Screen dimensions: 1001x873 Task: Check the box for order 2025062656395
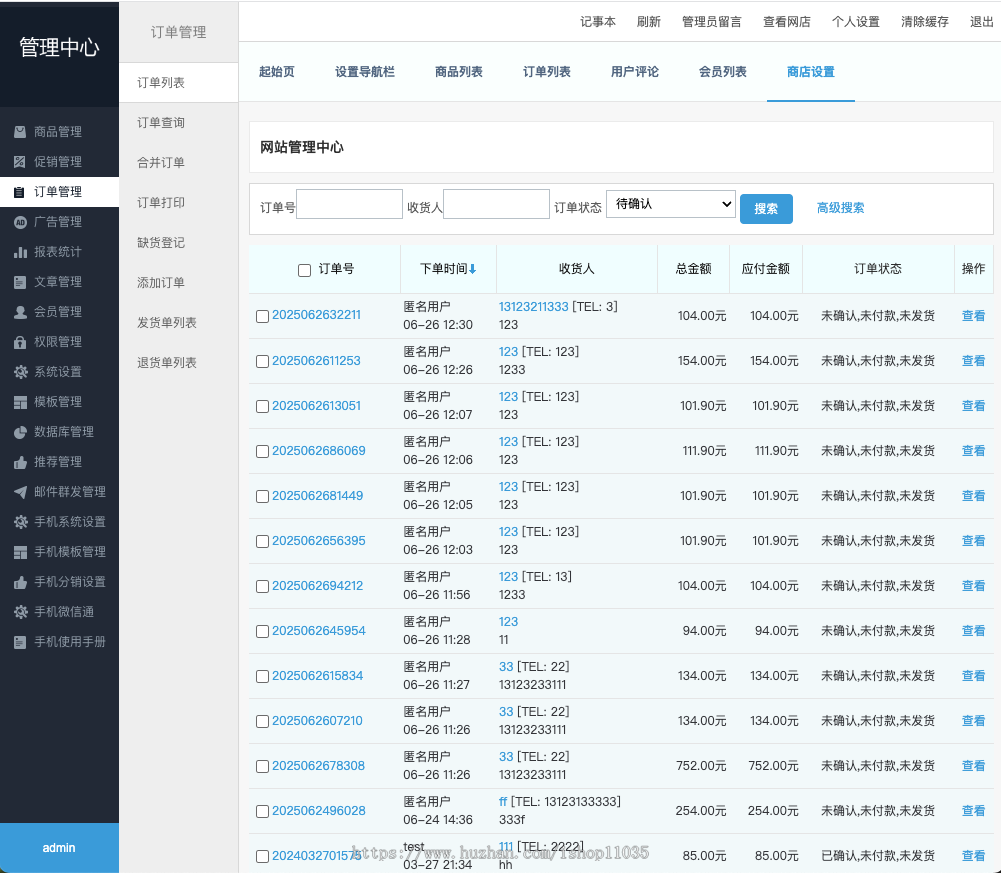[x=262, y=542]
